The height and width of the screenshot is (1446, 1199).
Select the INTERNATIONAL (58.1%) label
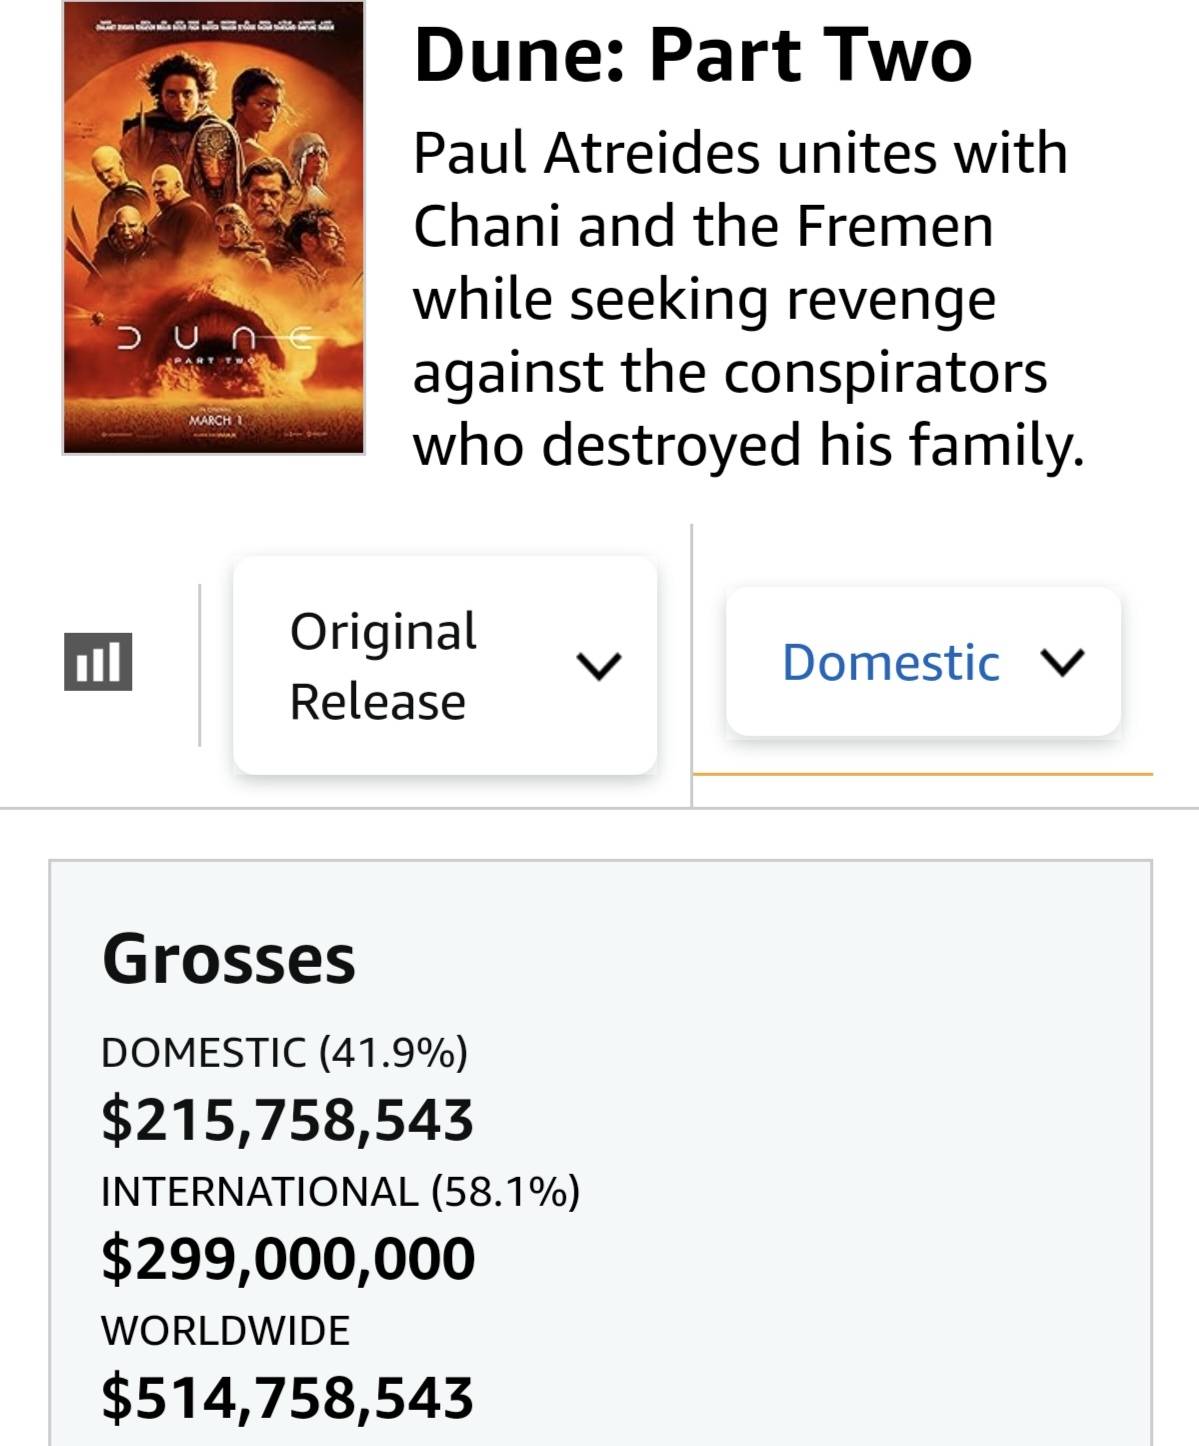click(340, 1191)
